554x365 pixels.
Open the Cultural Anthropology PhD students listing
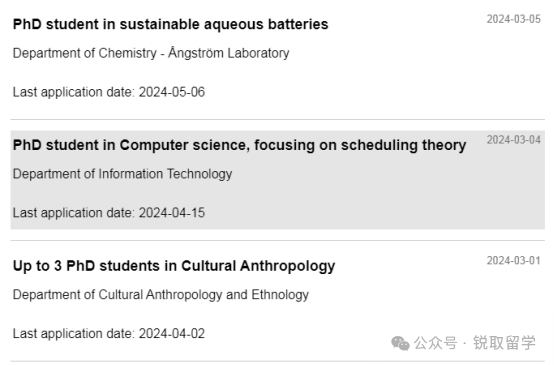point(174,266)
